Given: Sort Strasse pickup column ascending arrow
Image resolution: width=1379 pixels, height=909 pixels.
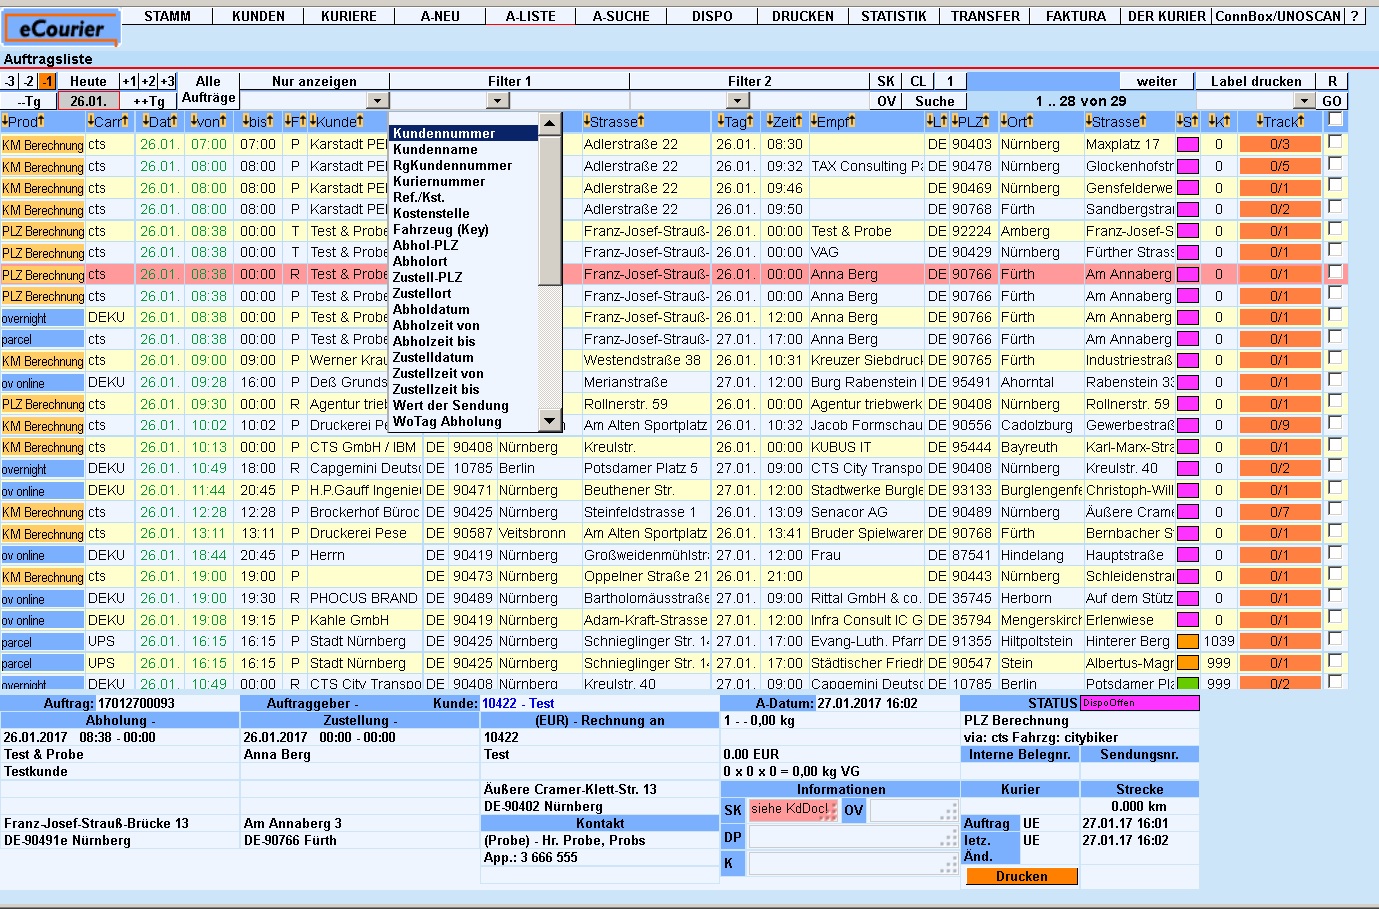Looking at the screenshot, I should pyautogui.click(x=640, y=122).
